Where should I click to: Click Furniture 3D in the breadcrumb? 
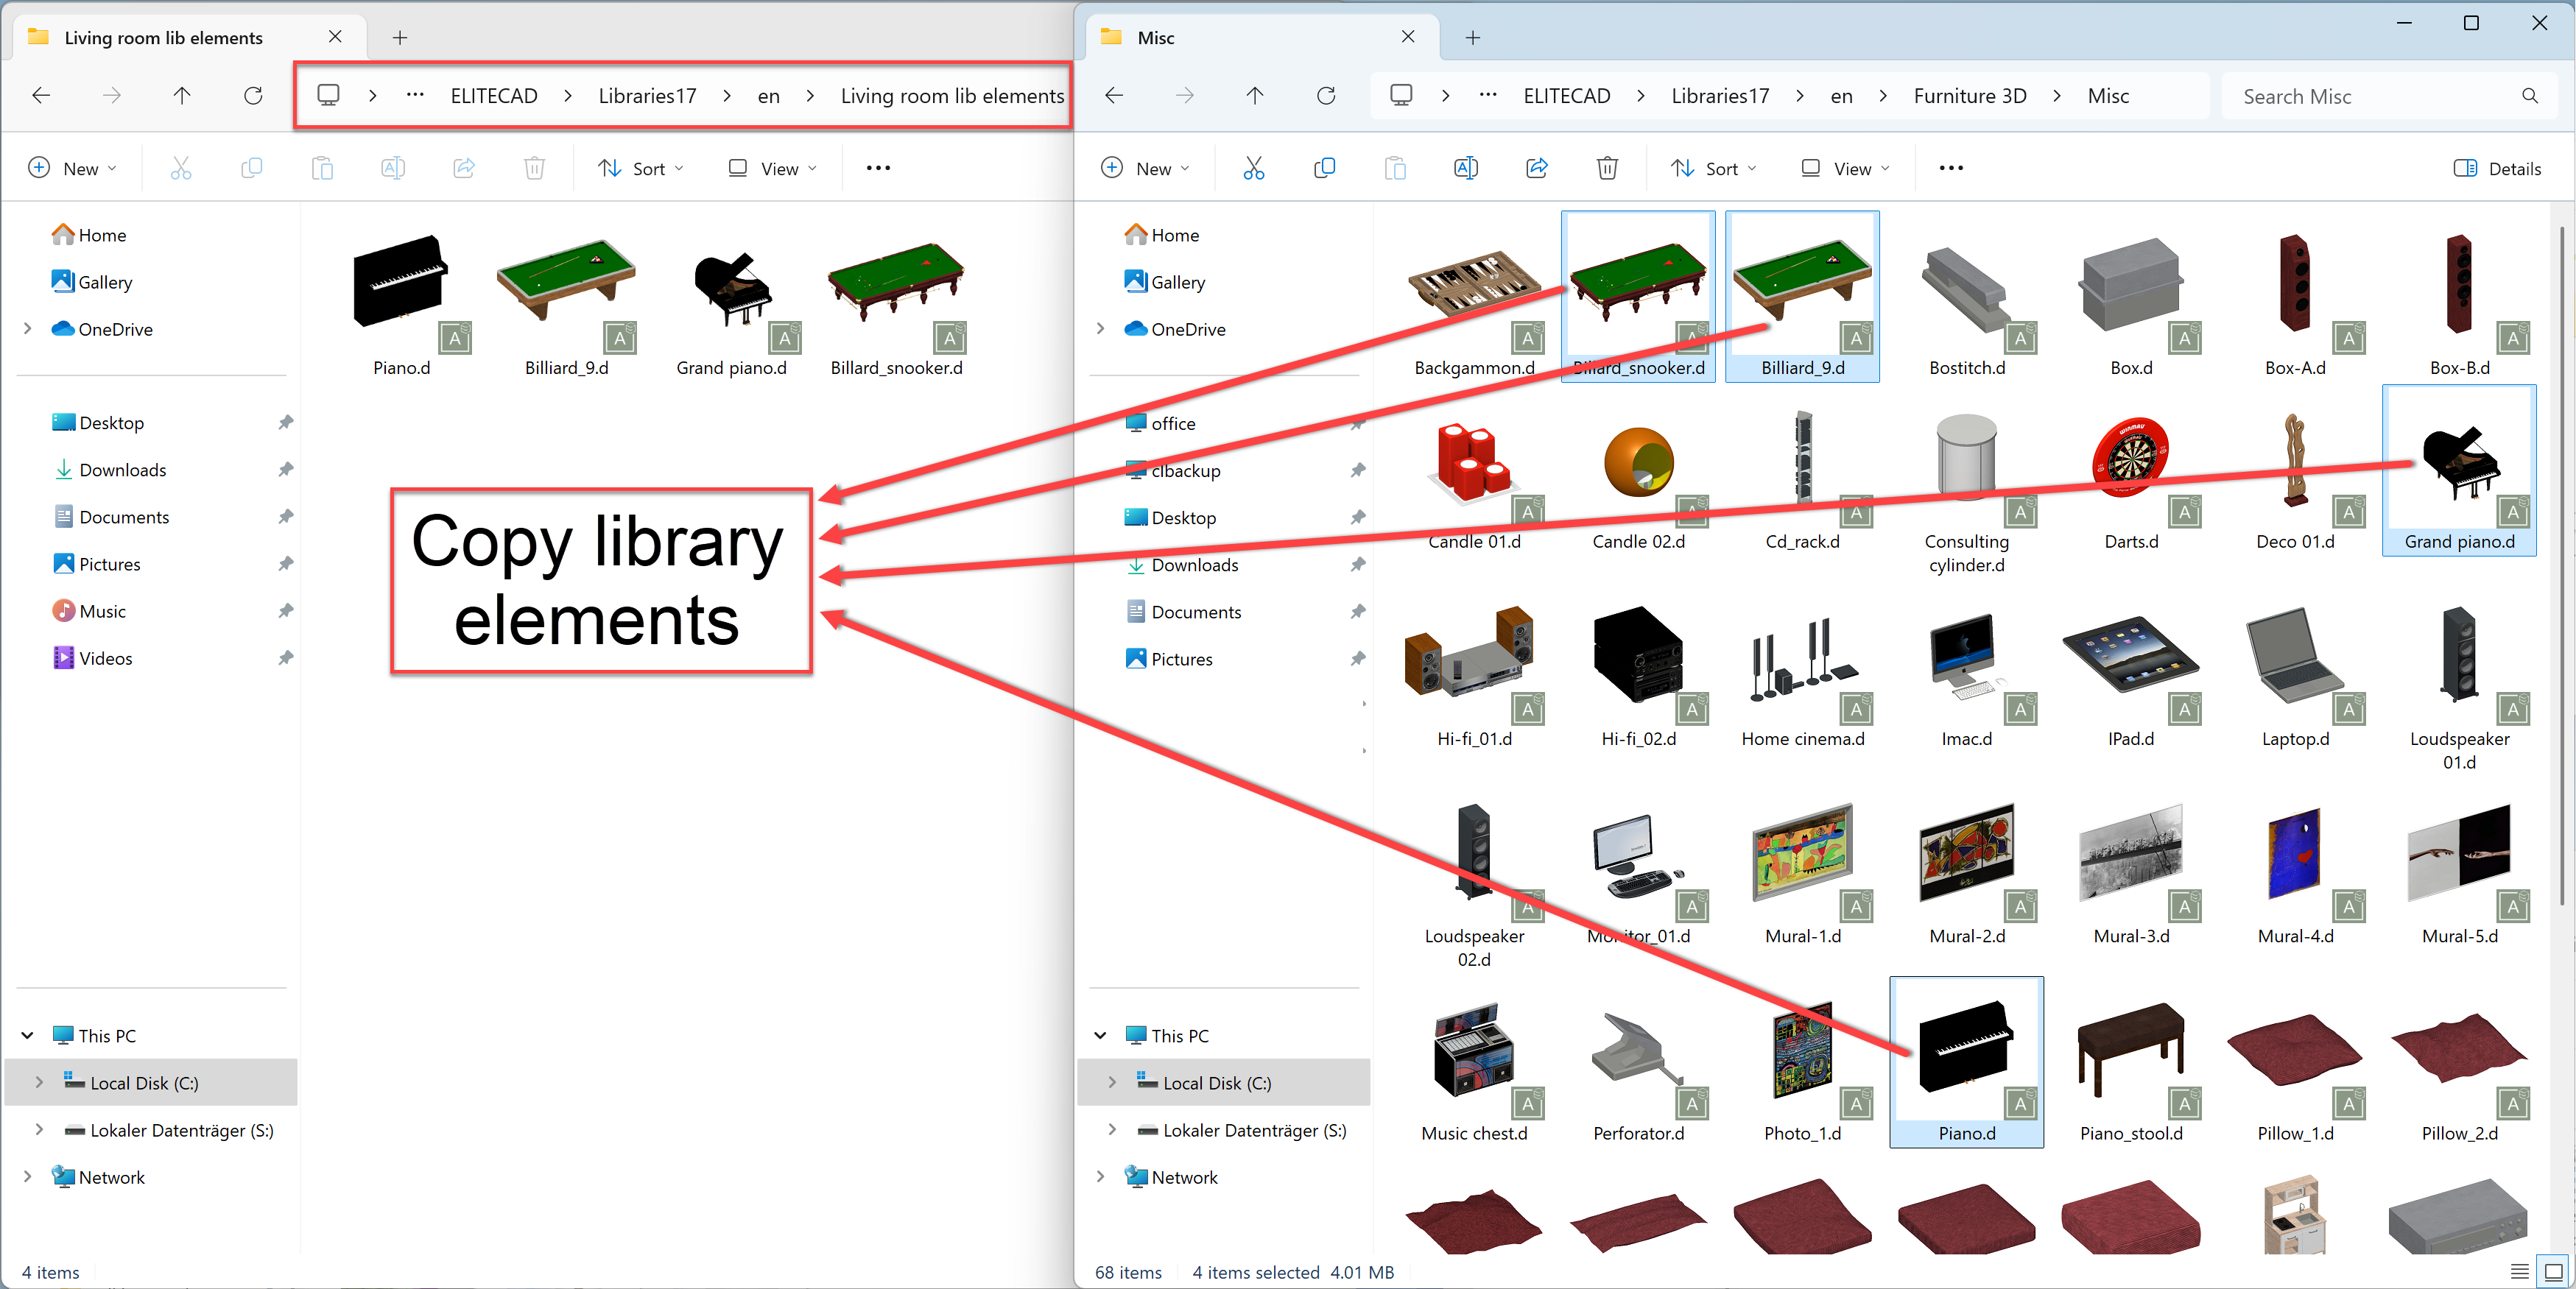[1969, 96]
